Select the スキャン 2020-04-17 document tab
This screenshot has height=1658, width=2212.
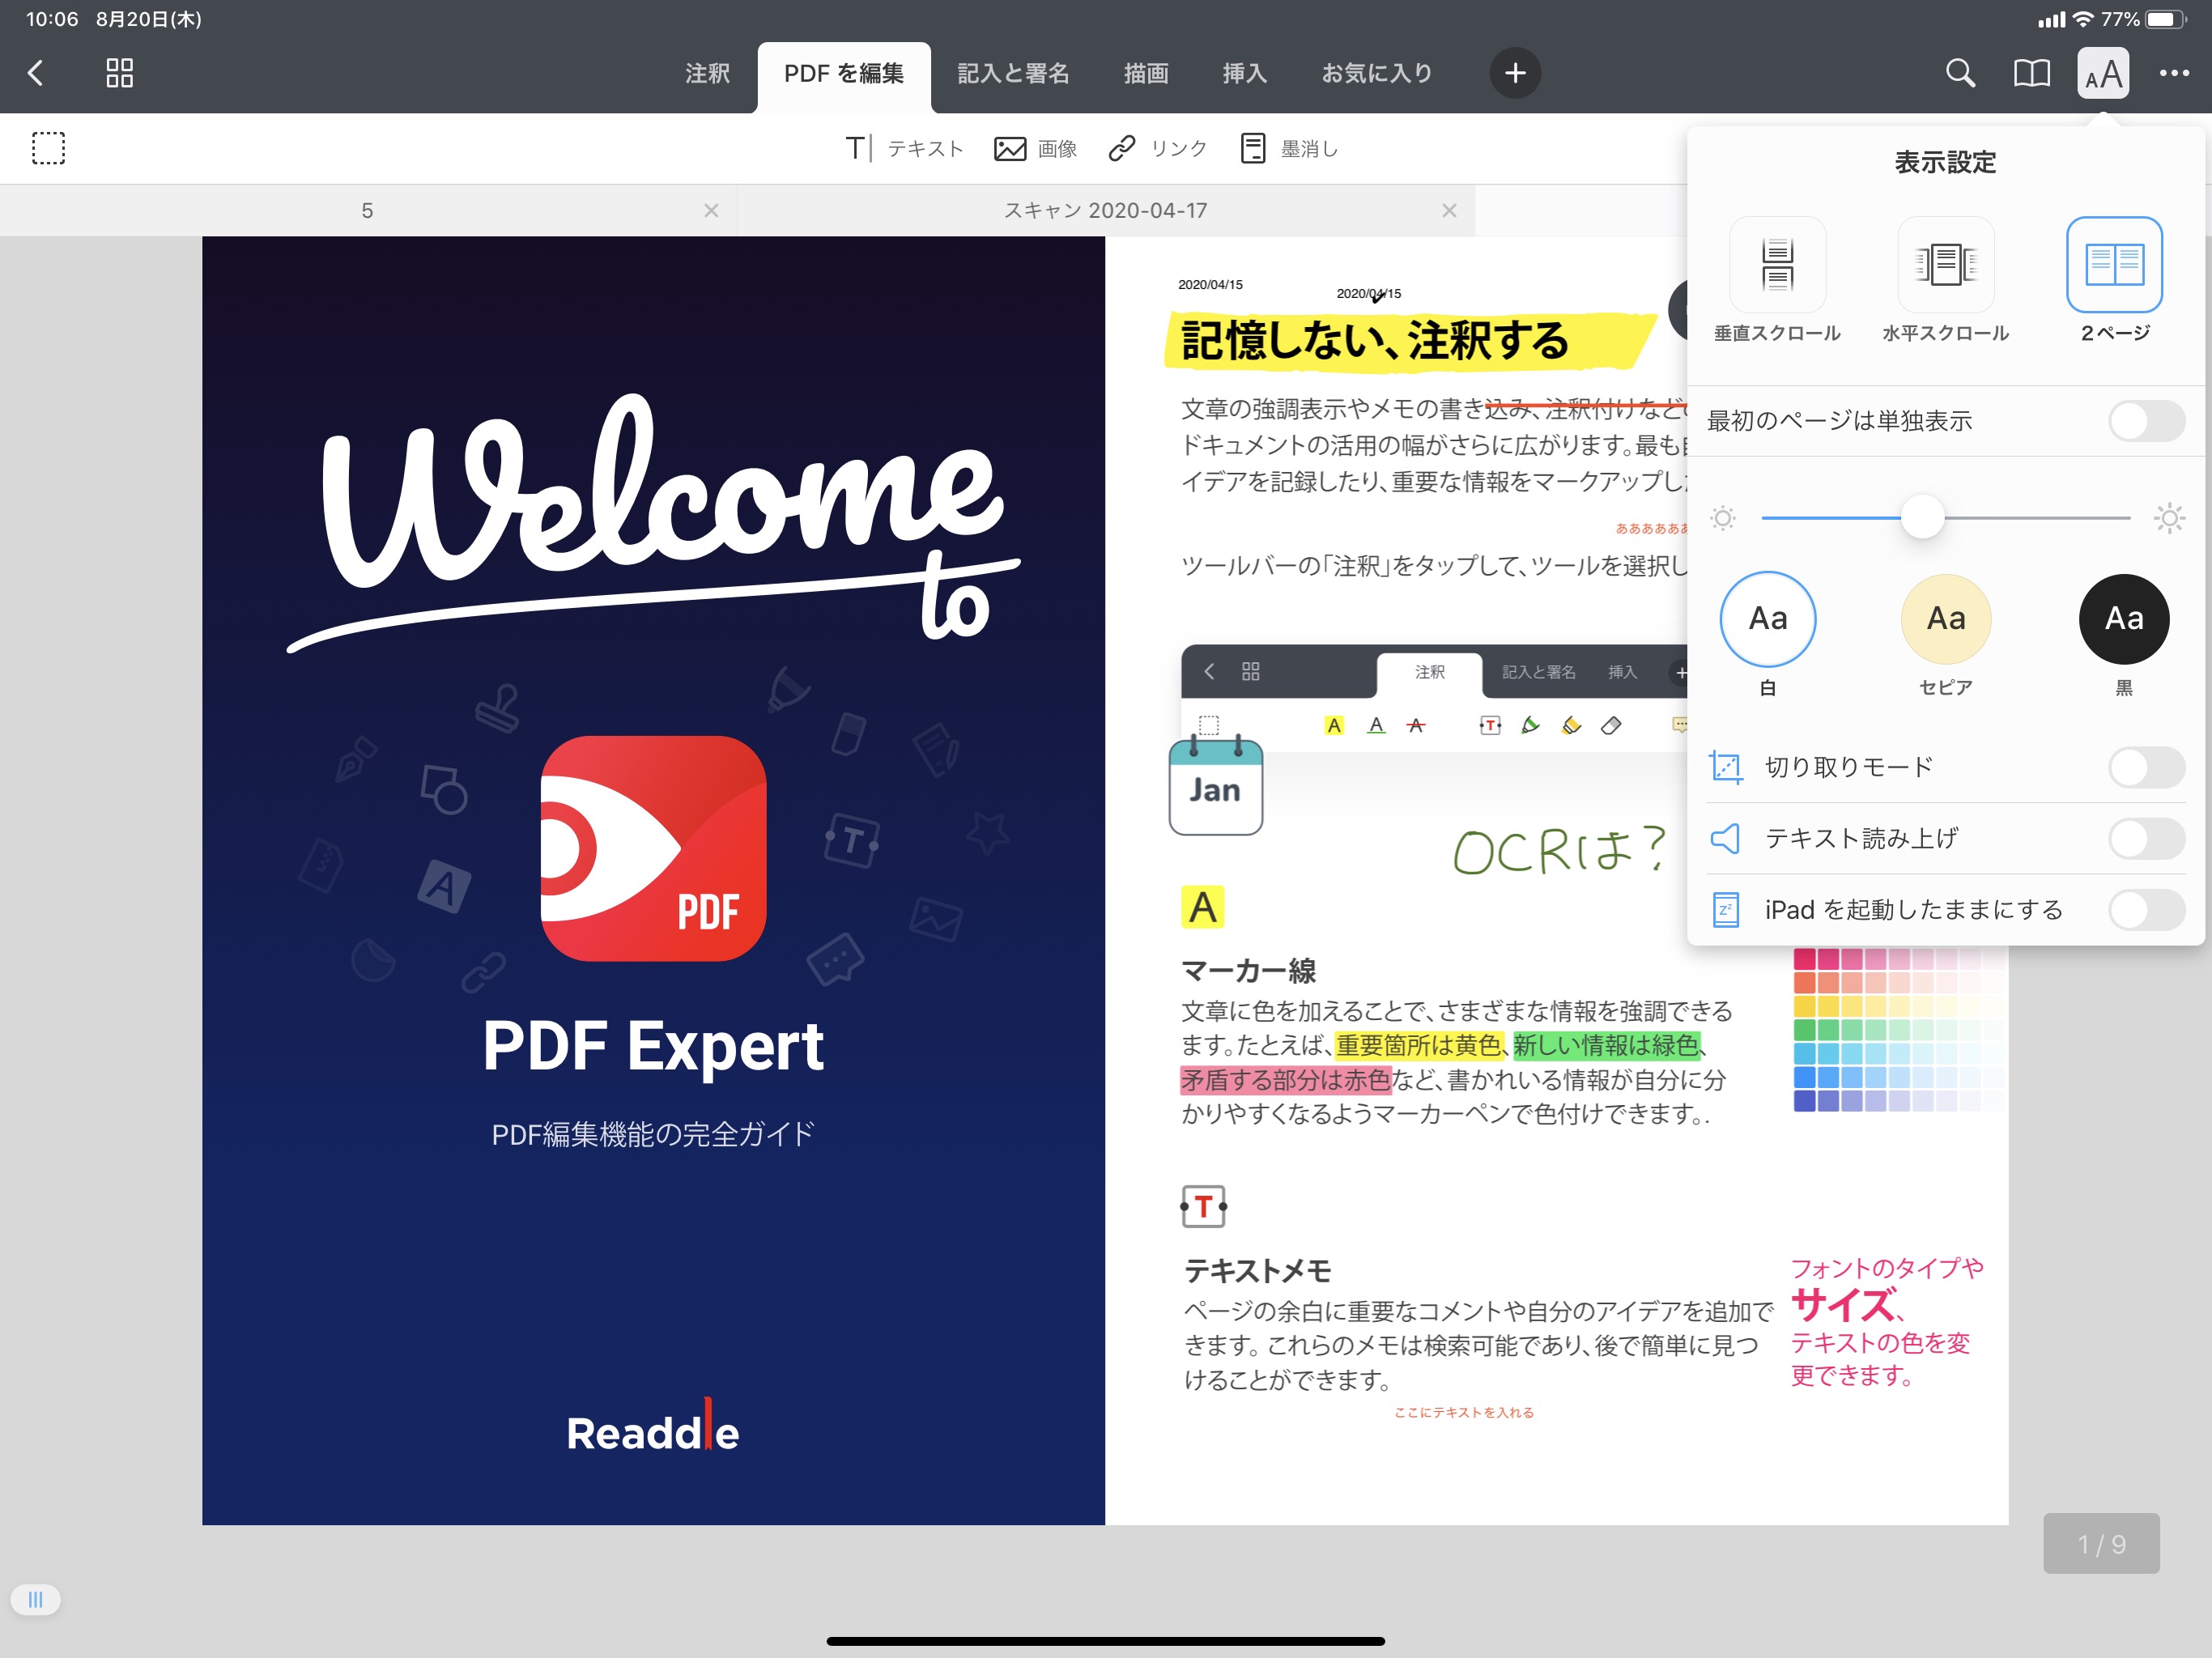tap(1106, 210)
